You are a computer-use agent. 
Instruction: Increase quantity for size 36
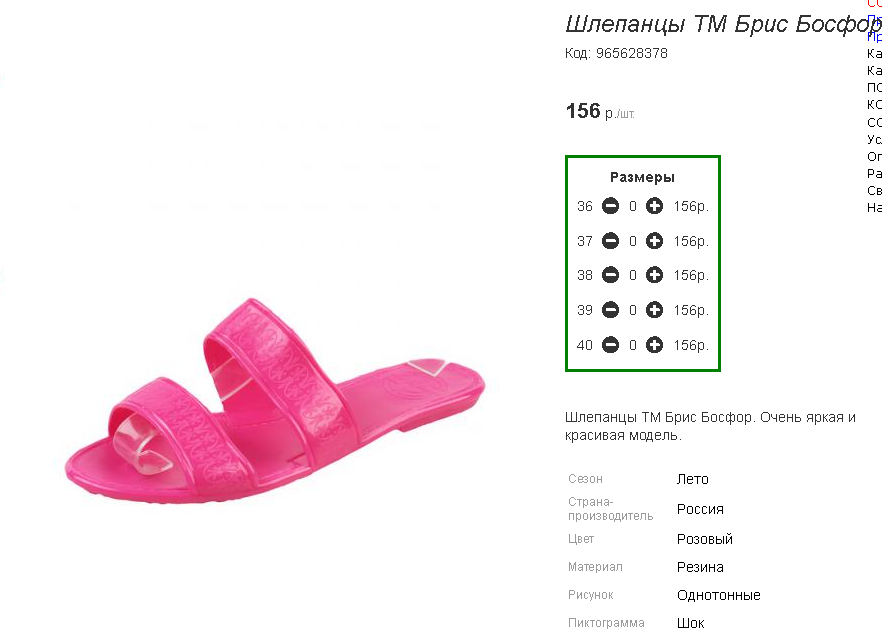click(654, 206)
